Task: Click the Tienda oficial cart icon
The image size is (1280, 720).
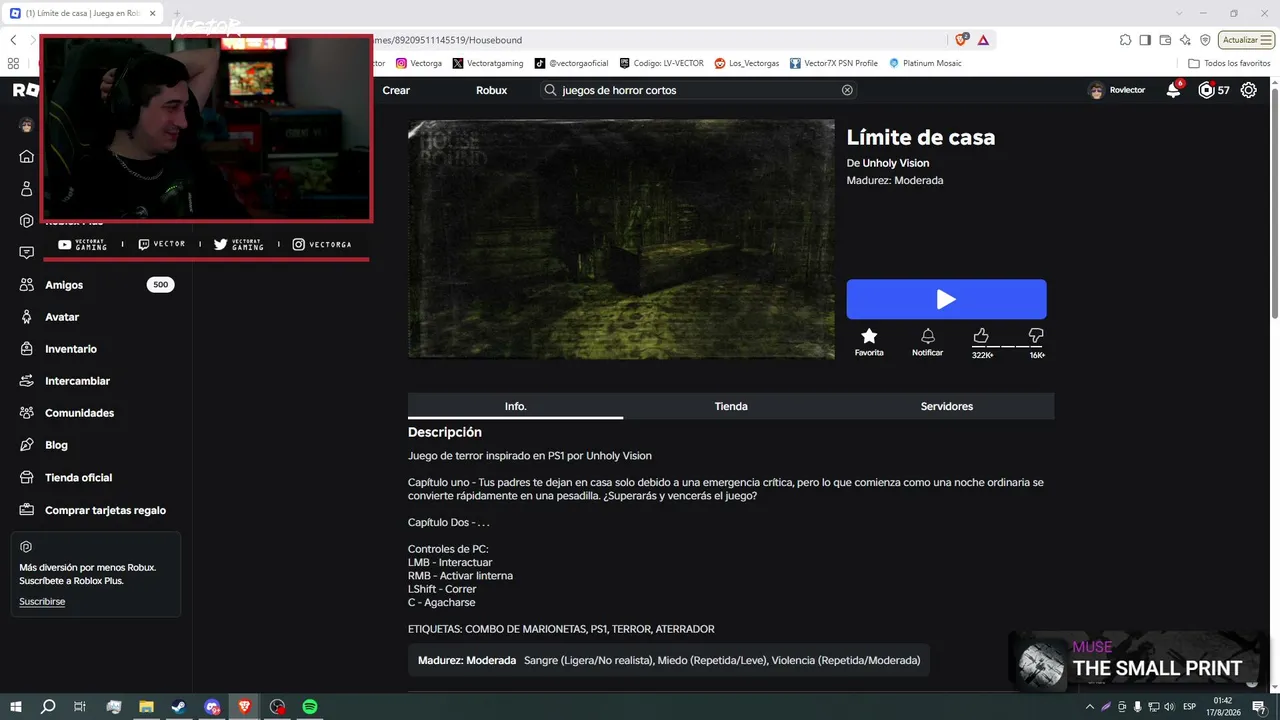Action: click(x=27, y=478)
